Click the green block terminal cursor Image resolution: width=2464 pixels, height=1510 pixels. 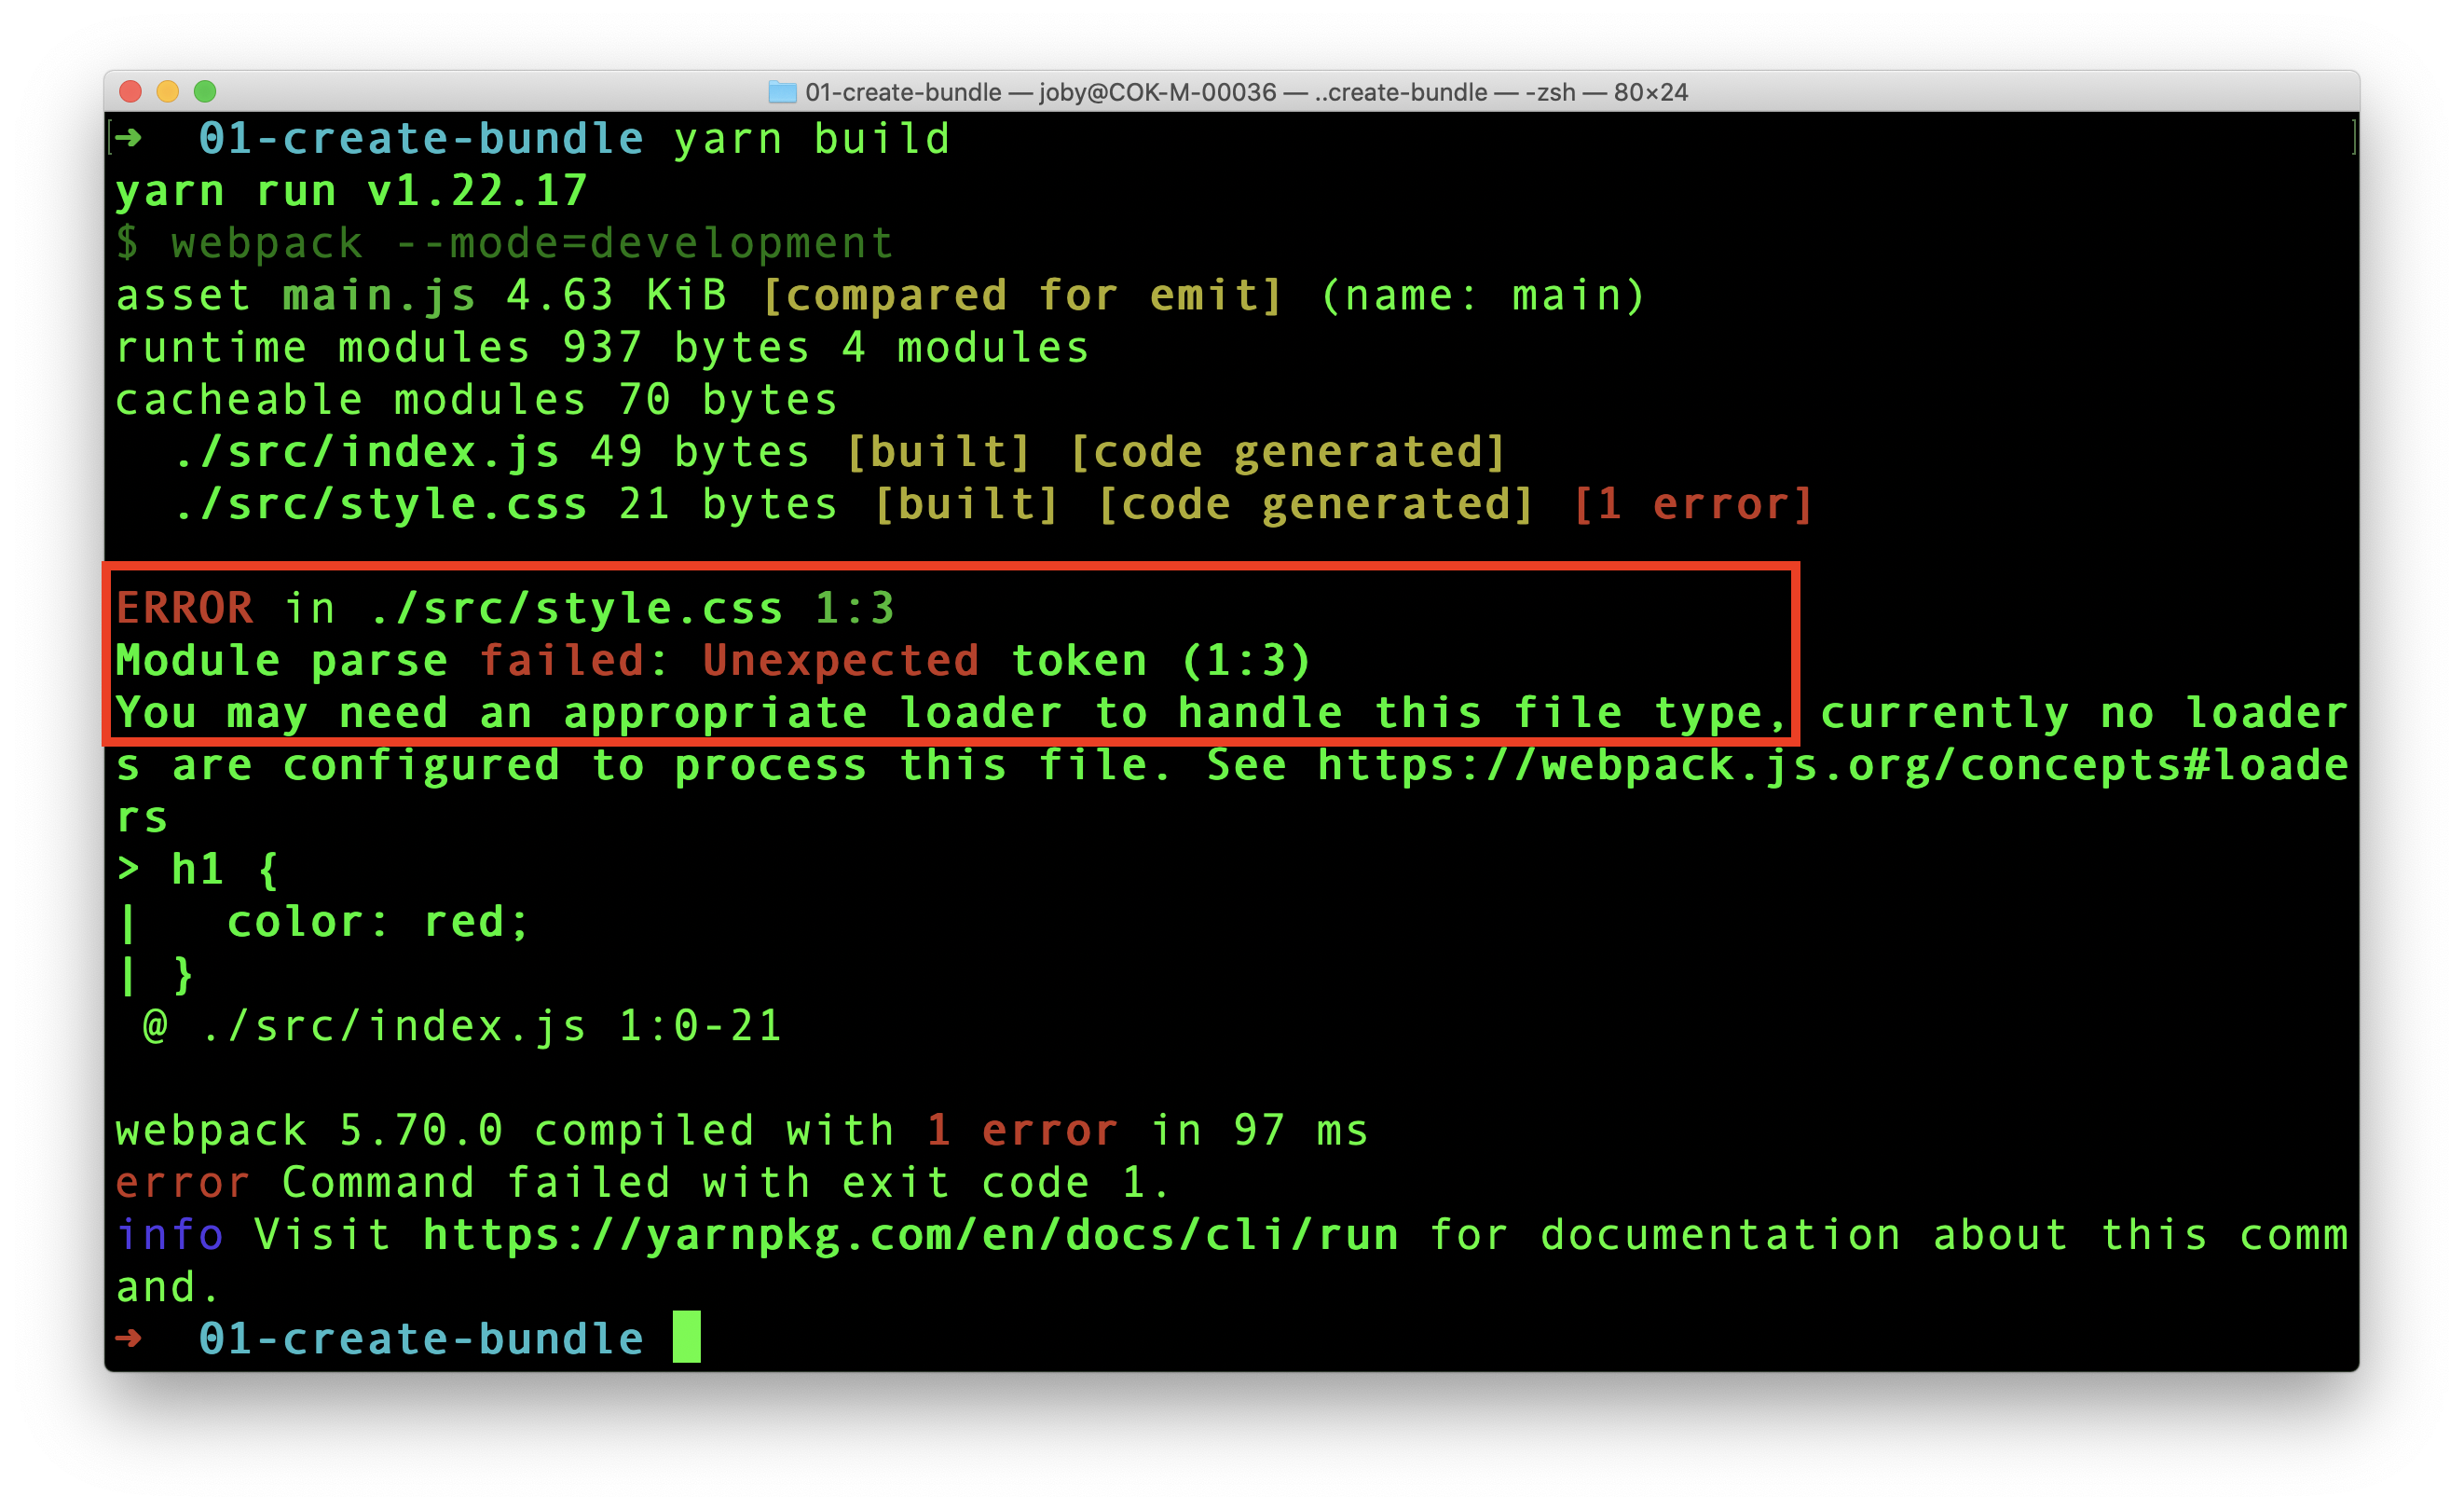[x=686, y=1338]
